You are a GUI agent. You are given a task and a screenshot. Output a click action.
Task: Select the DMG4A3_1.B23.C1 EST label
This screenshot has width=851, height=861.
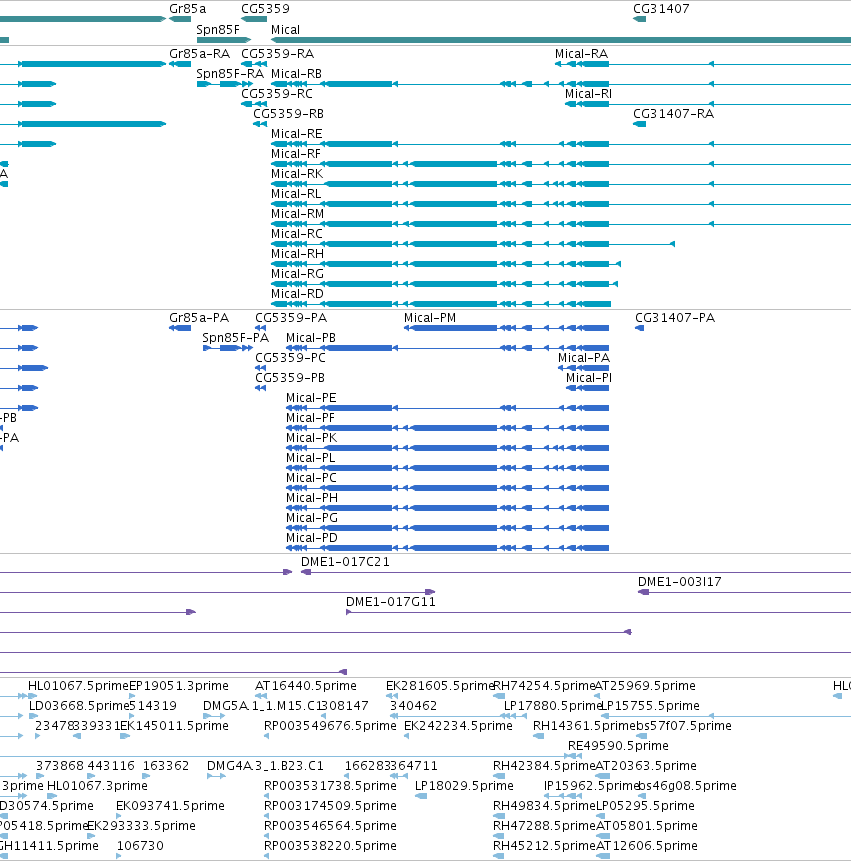tap(265, 766)
